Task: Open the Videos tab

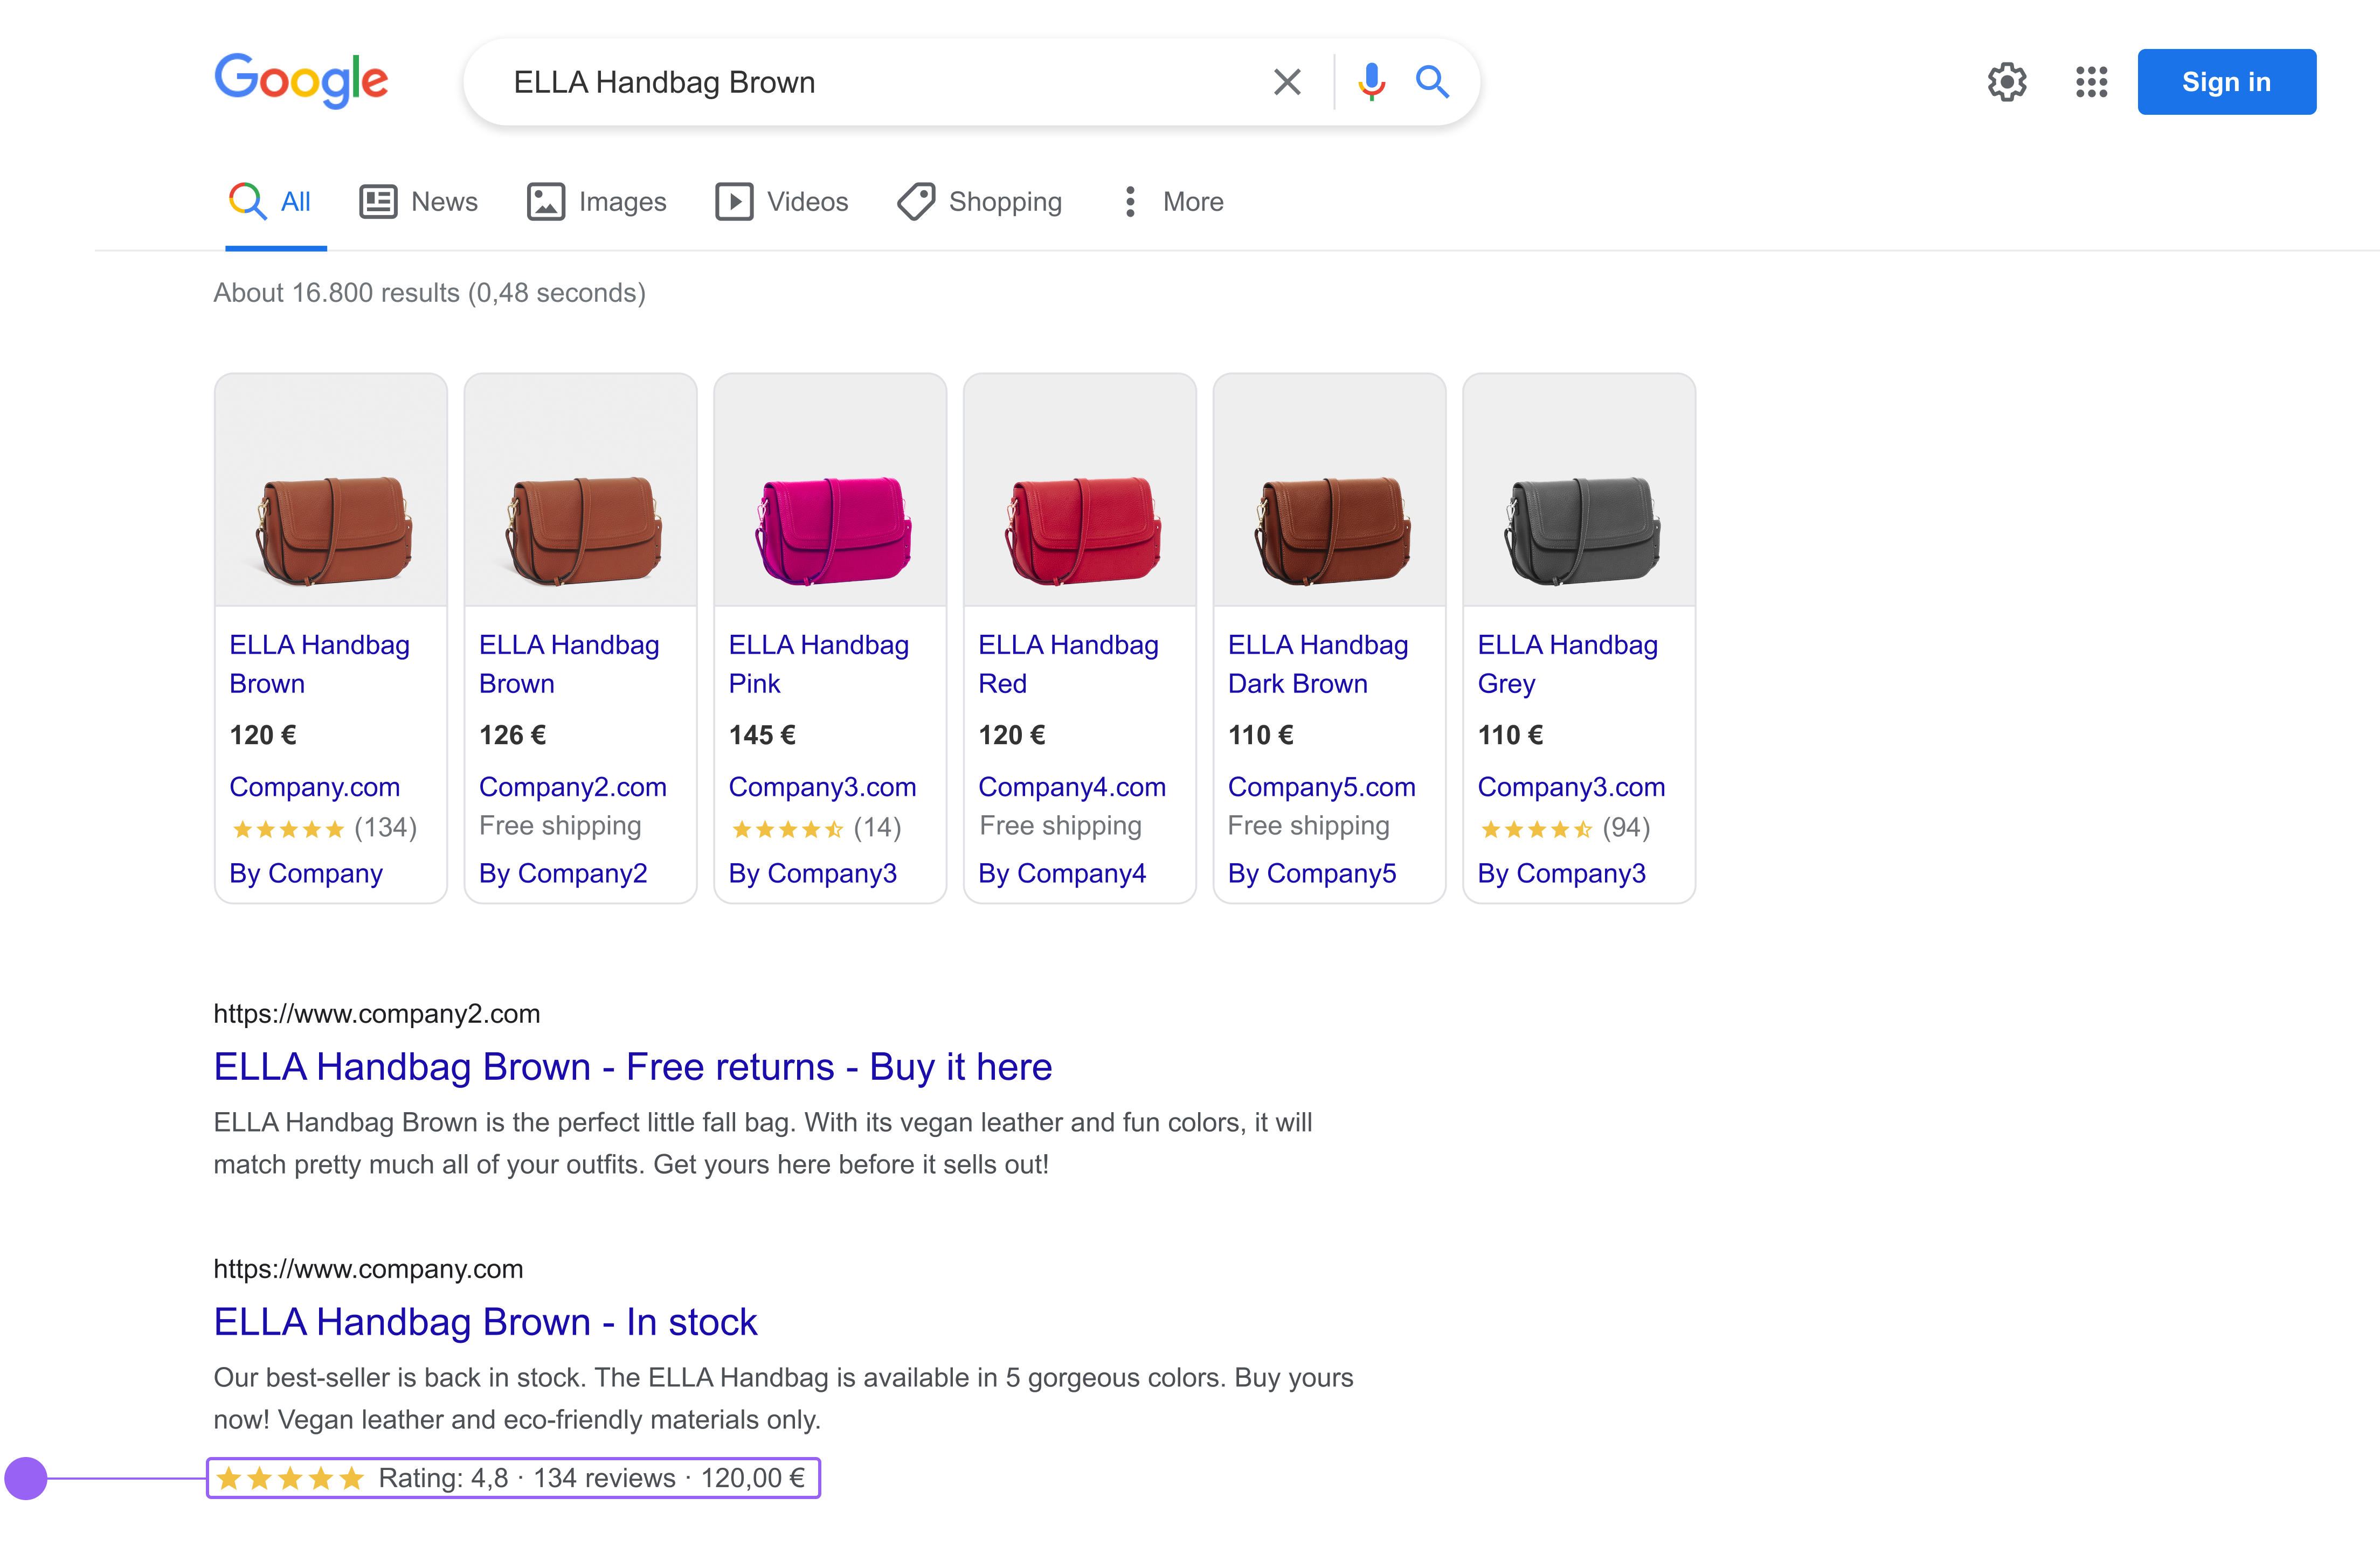Action: click(782, 202)
